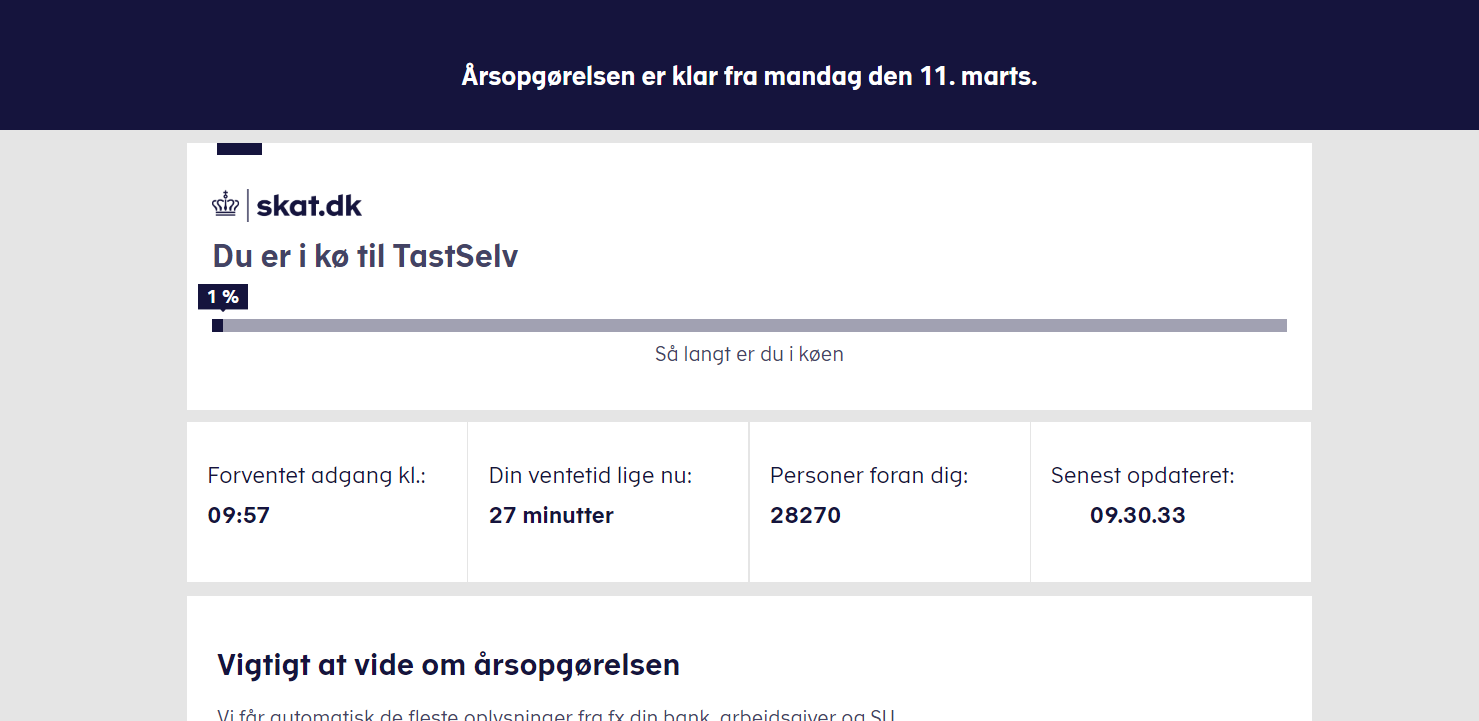Click the filled start of the queue progress bar
The height and width of the screenshot is (721, 1479).
click(217, 325)
